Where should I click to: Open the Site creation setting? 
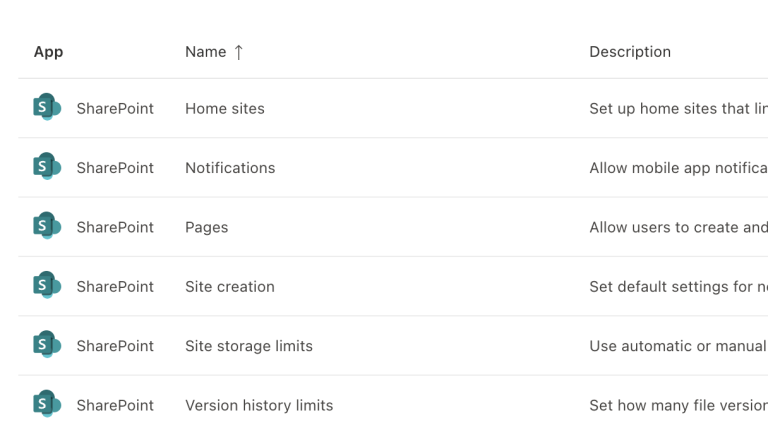[230, 287]
